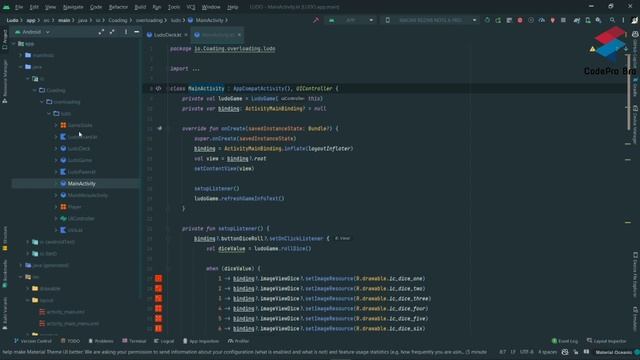Open the Android project view dropdown
The image size is (640, 360).
point(32,32)
